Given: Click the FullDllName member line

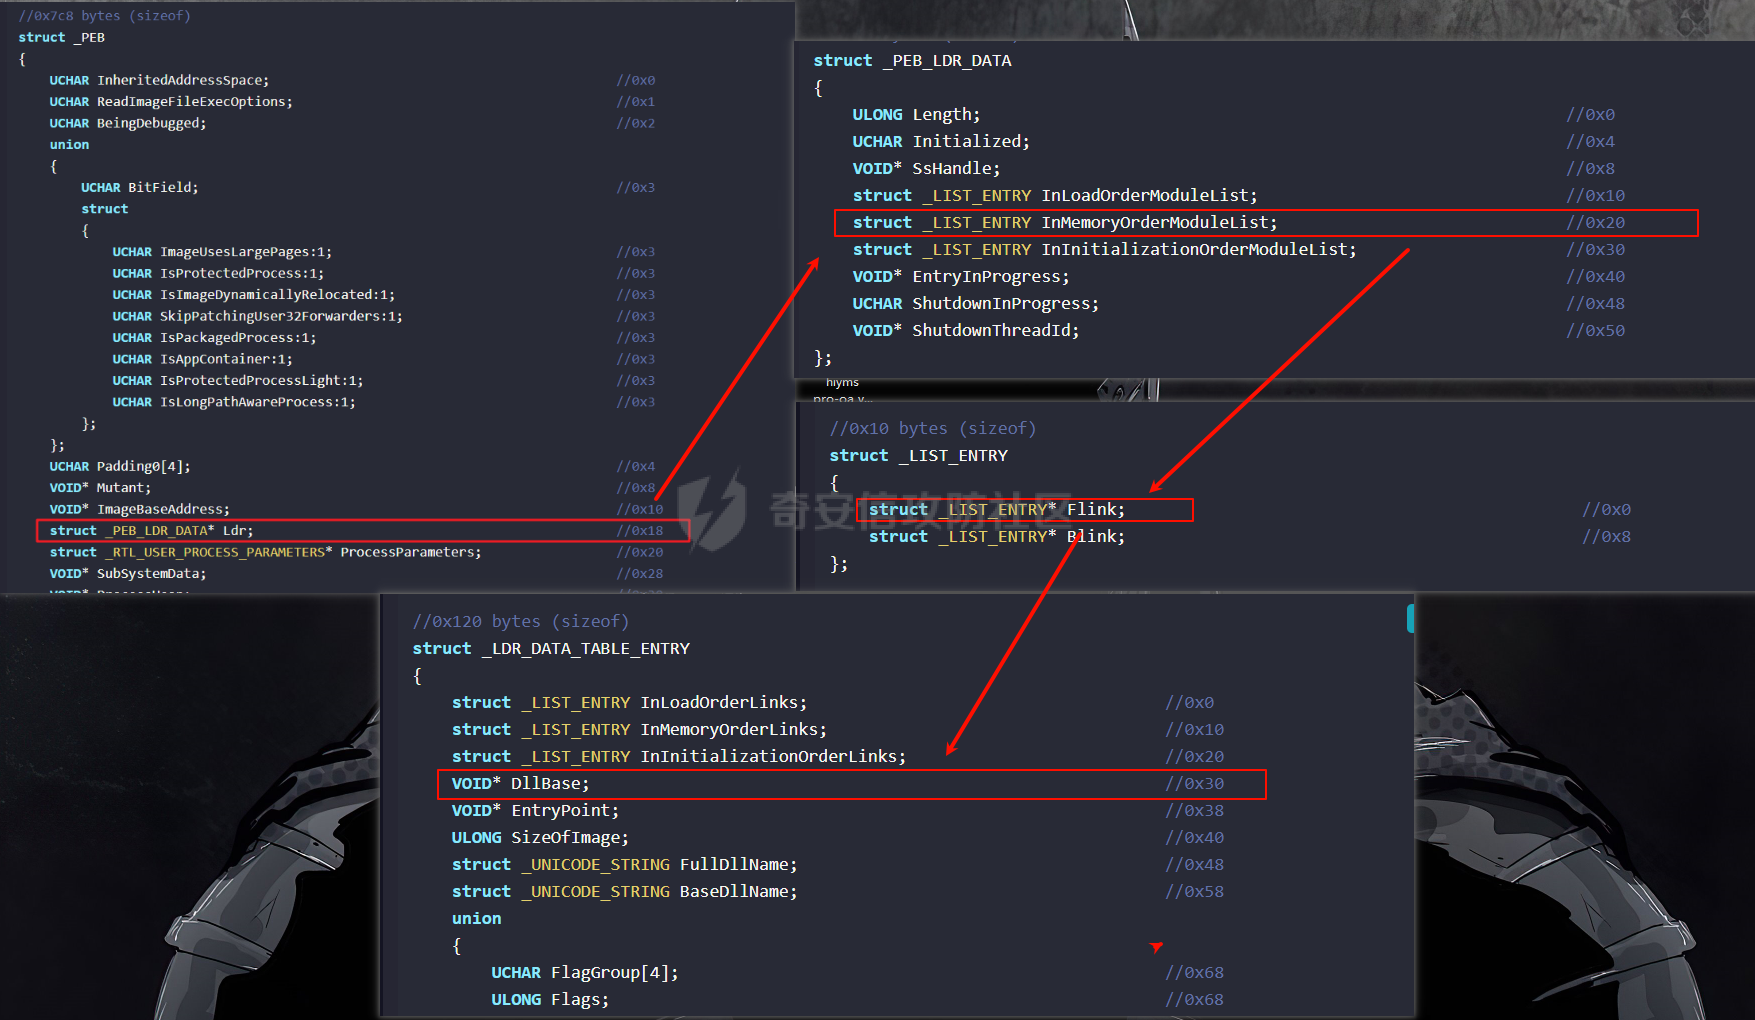Looking at the screenshot, I should [624, 865].
